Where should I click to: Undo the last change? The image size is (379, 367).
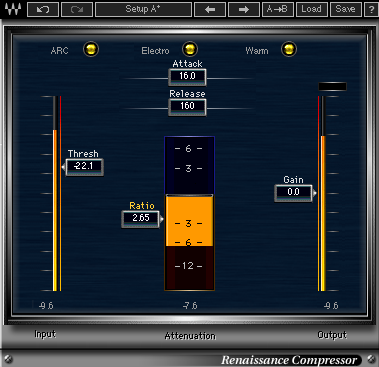pos(43,9)
